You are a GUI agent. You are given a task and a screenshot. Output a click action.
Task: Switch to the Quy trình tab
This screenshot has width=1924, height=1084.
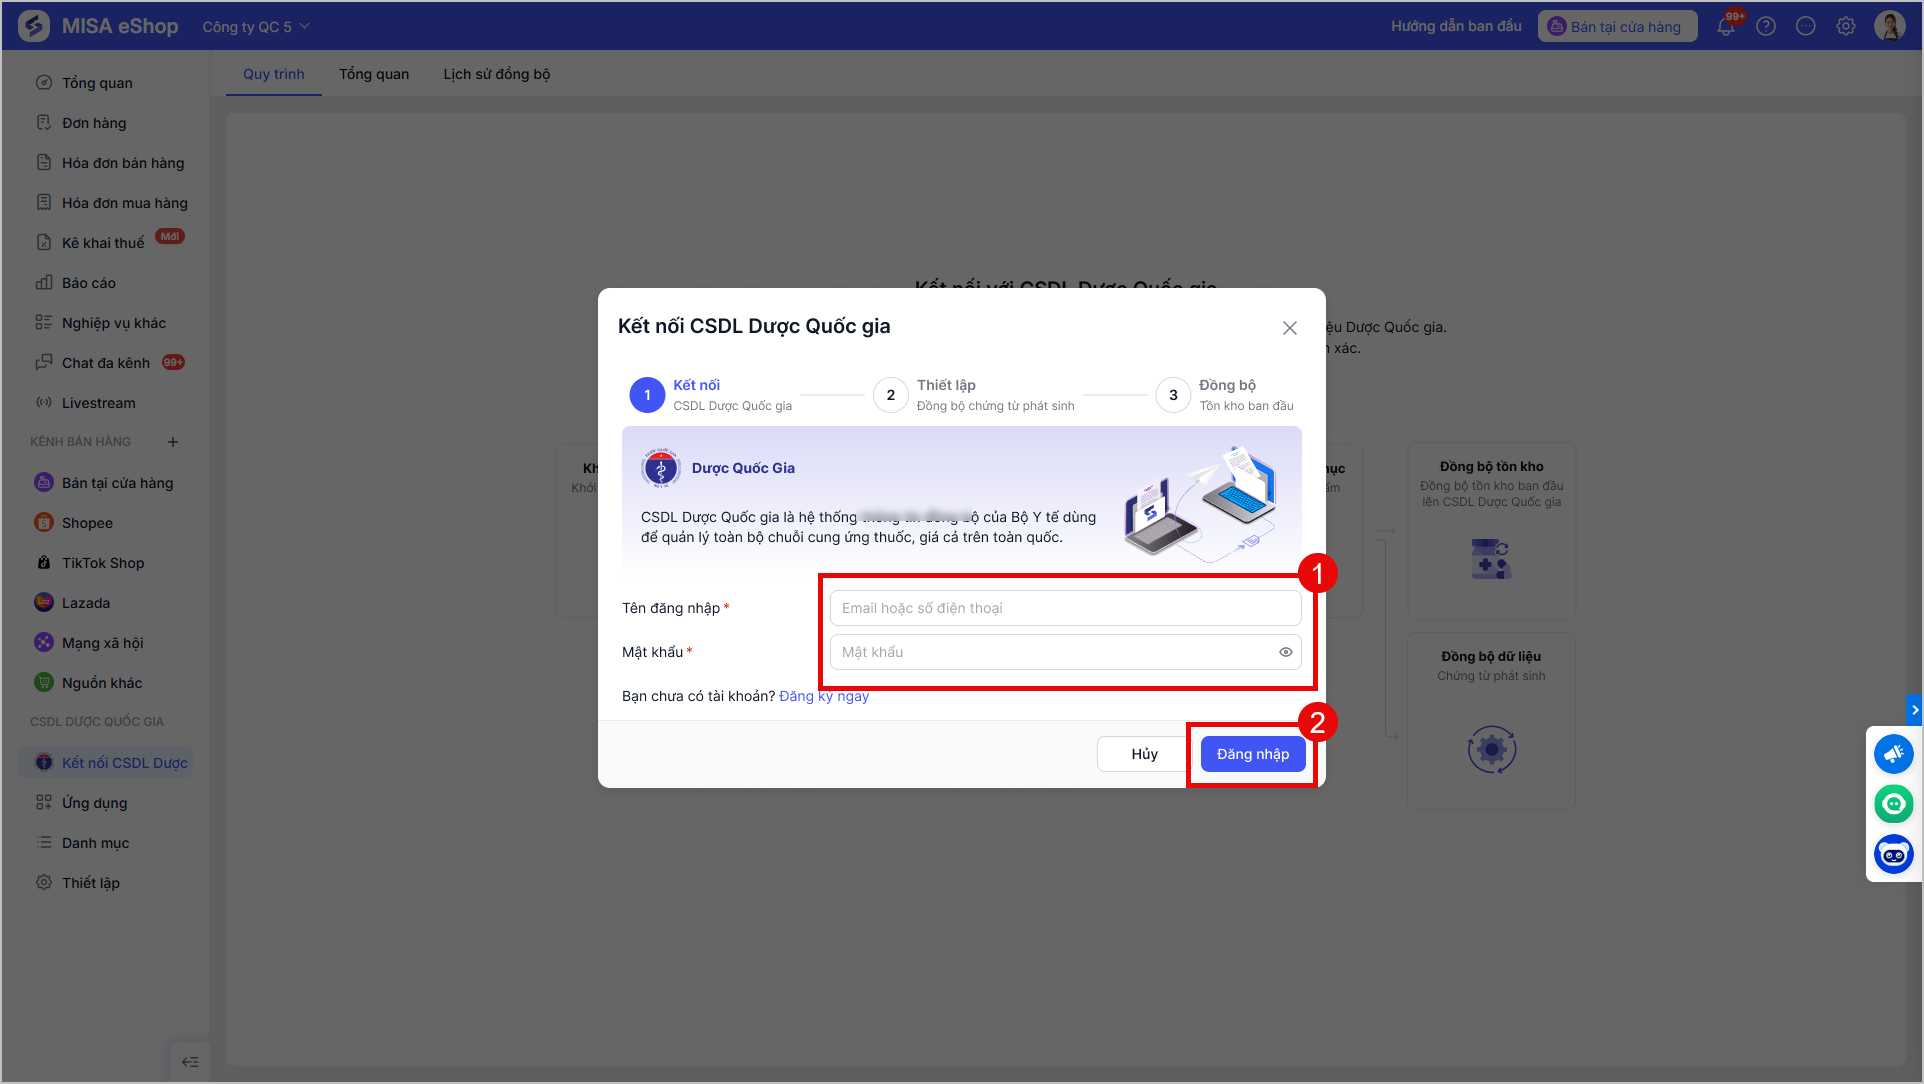[x=274, y=74]
